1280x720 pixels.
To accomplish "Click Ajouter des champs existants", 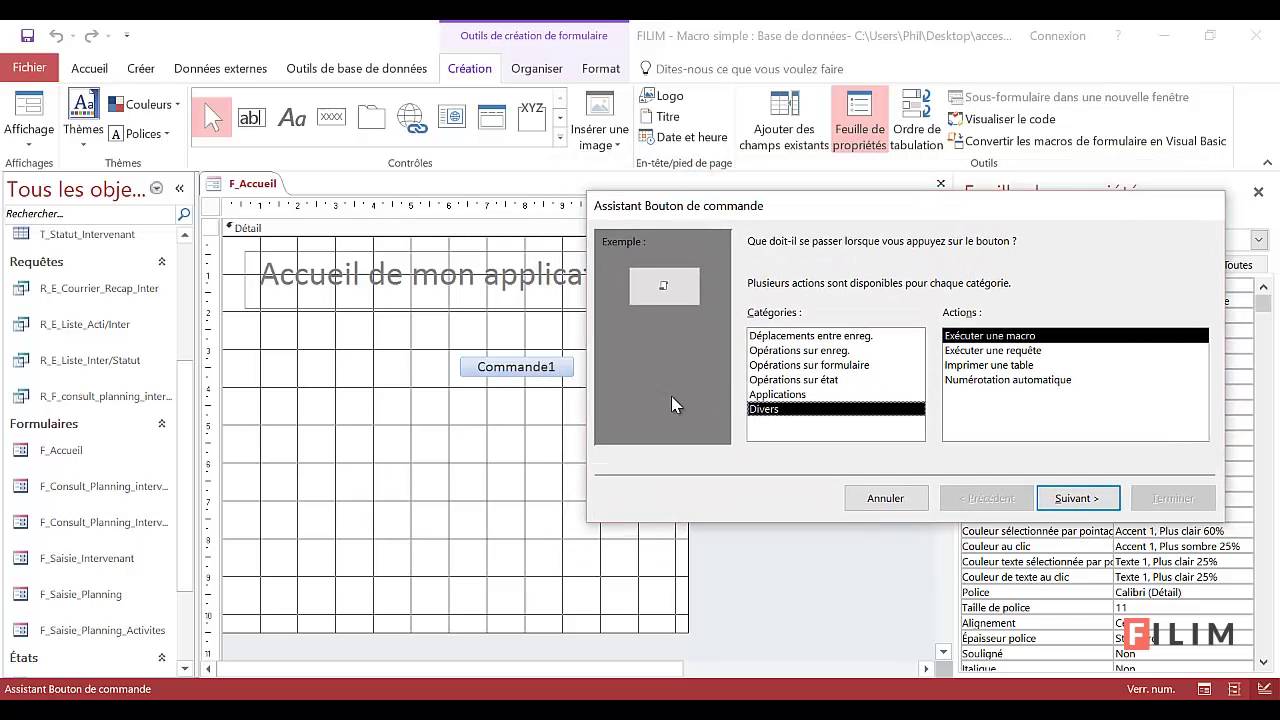I will point(784,122).
